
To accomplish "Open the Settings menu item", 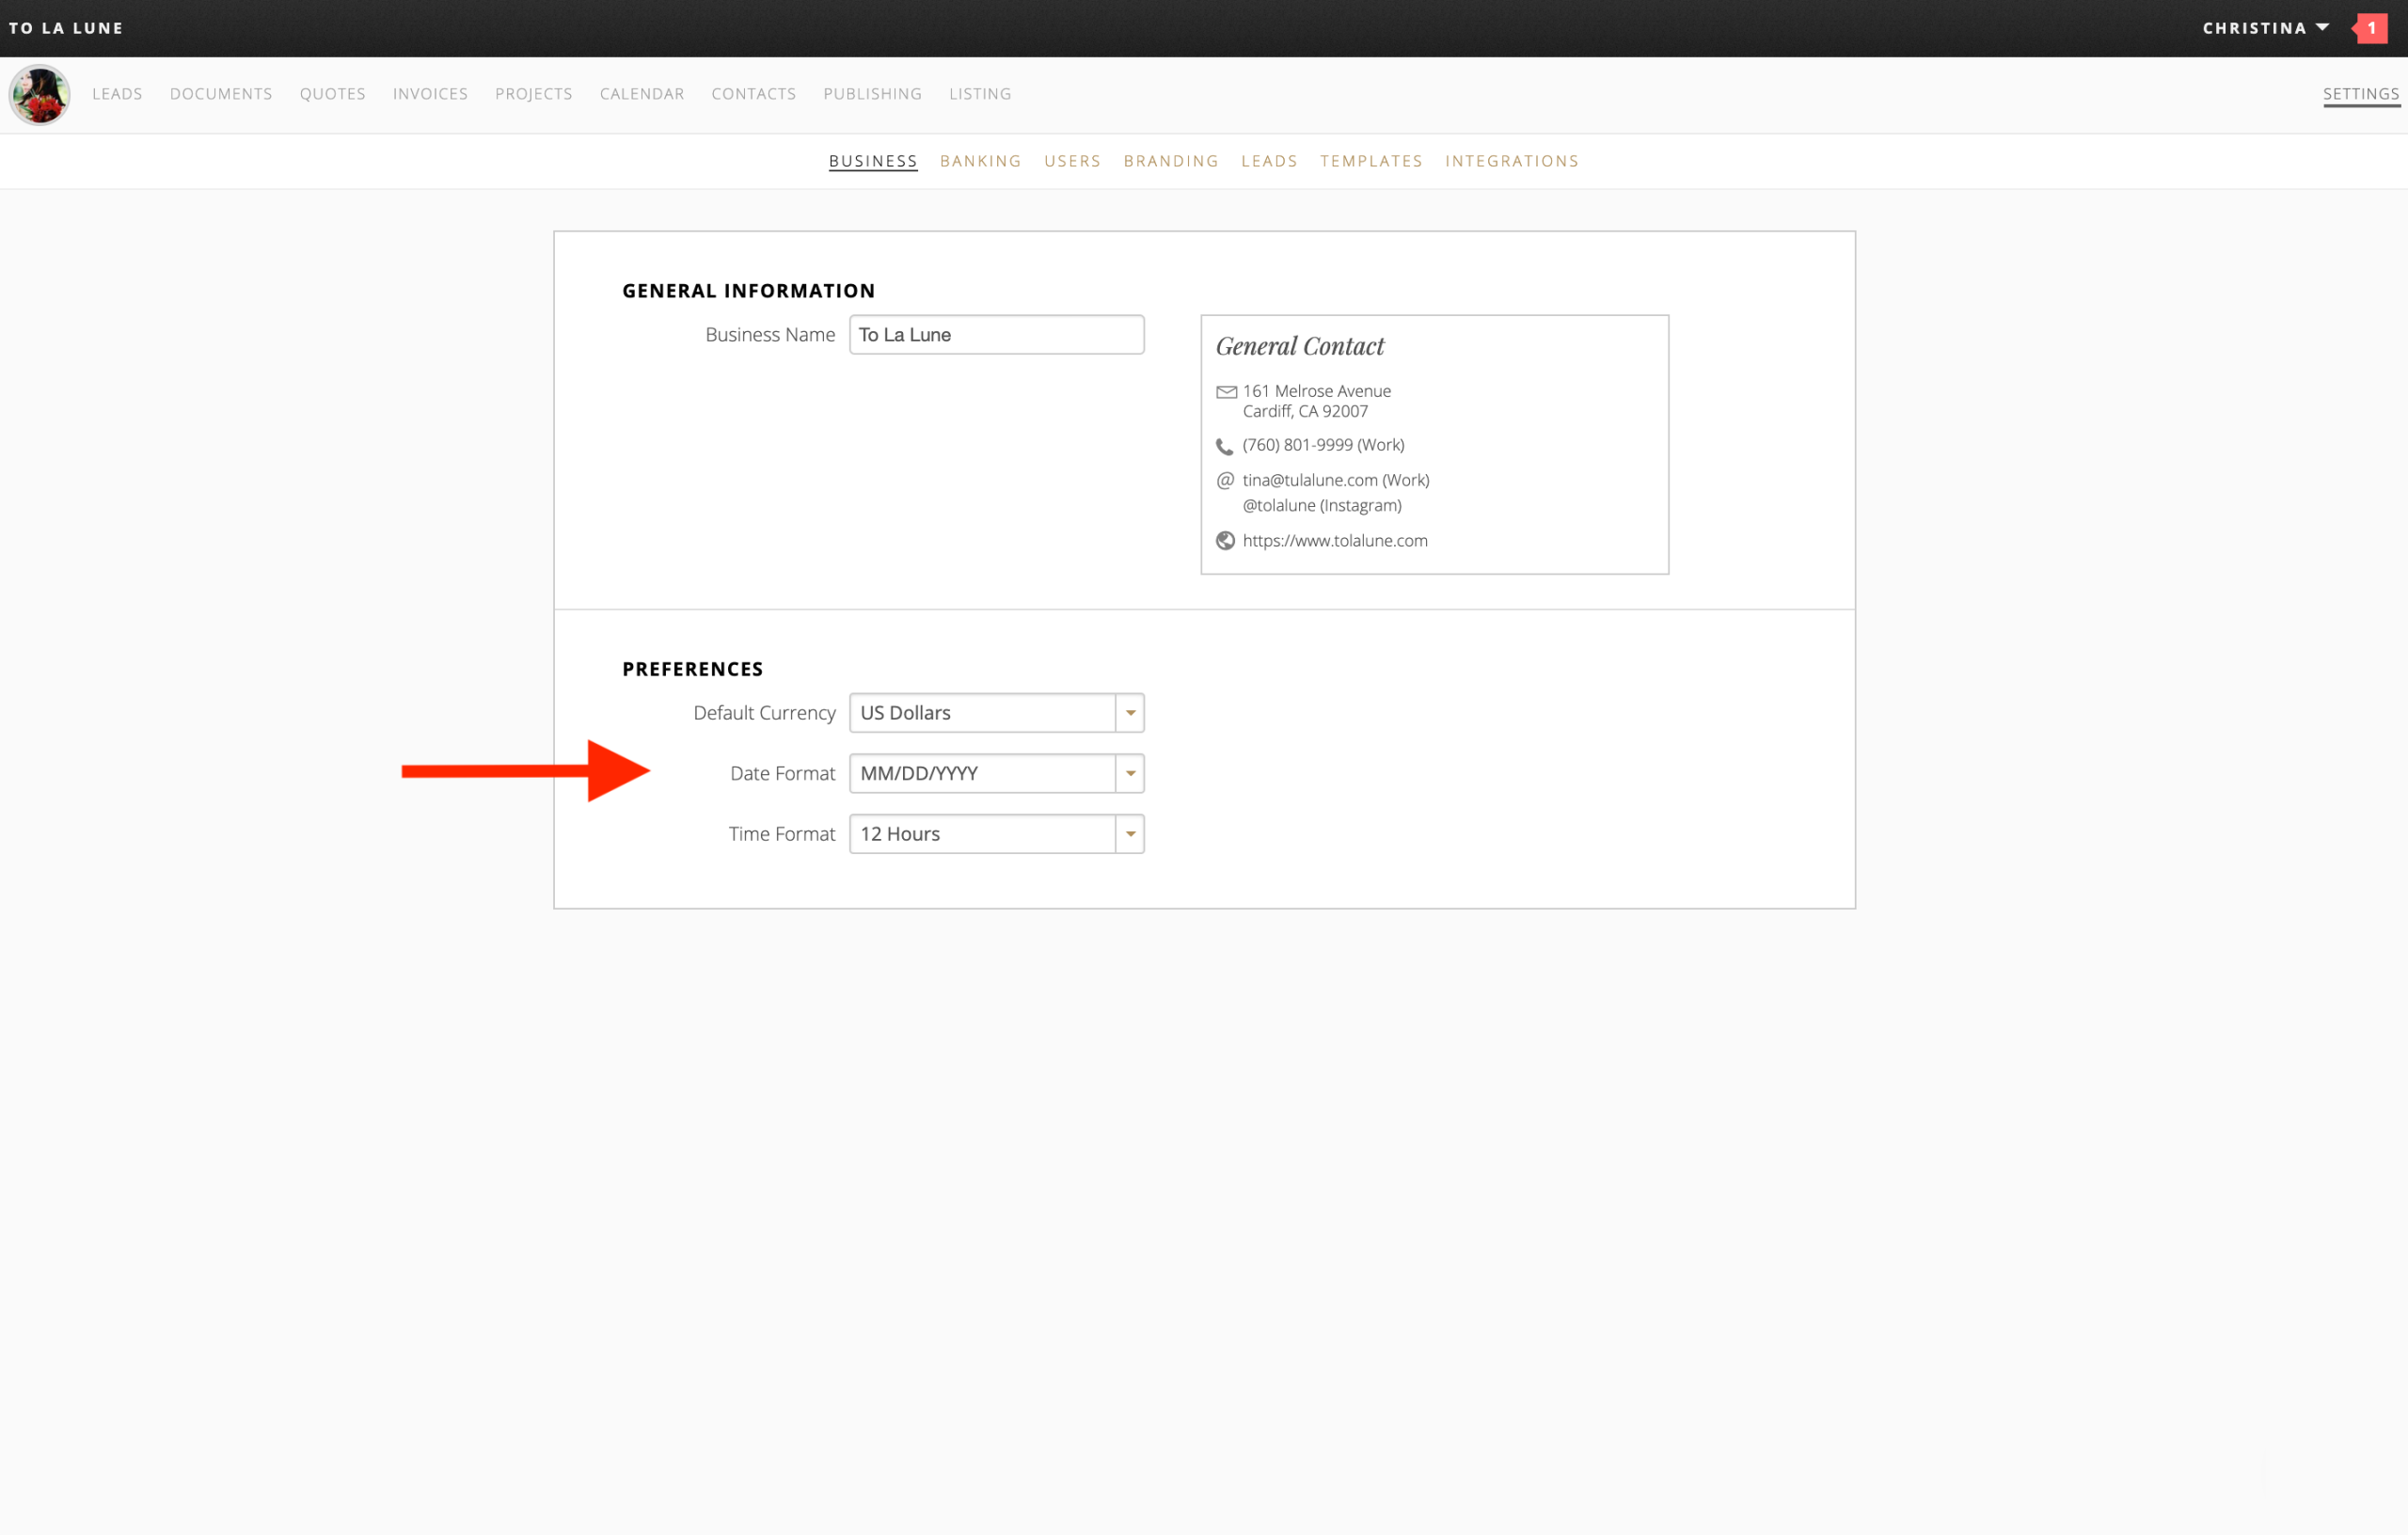I will click(x=2360, y=94).
